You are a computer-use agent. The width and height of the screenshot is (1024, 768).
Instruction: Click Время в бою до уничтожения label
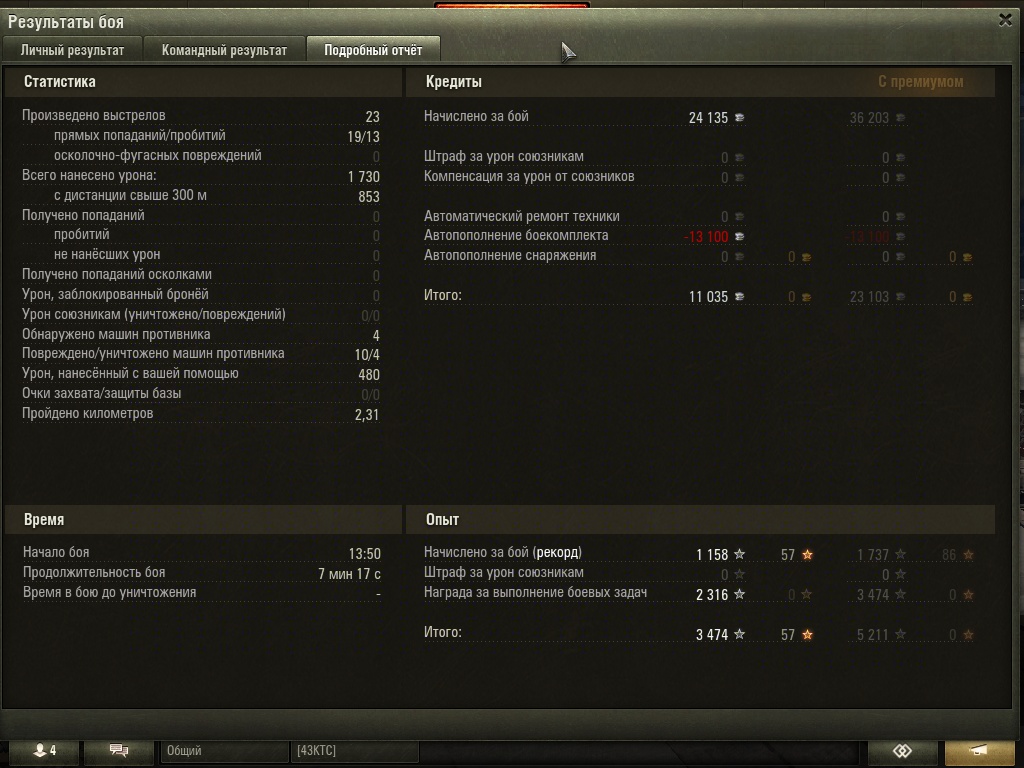[110, 592]
